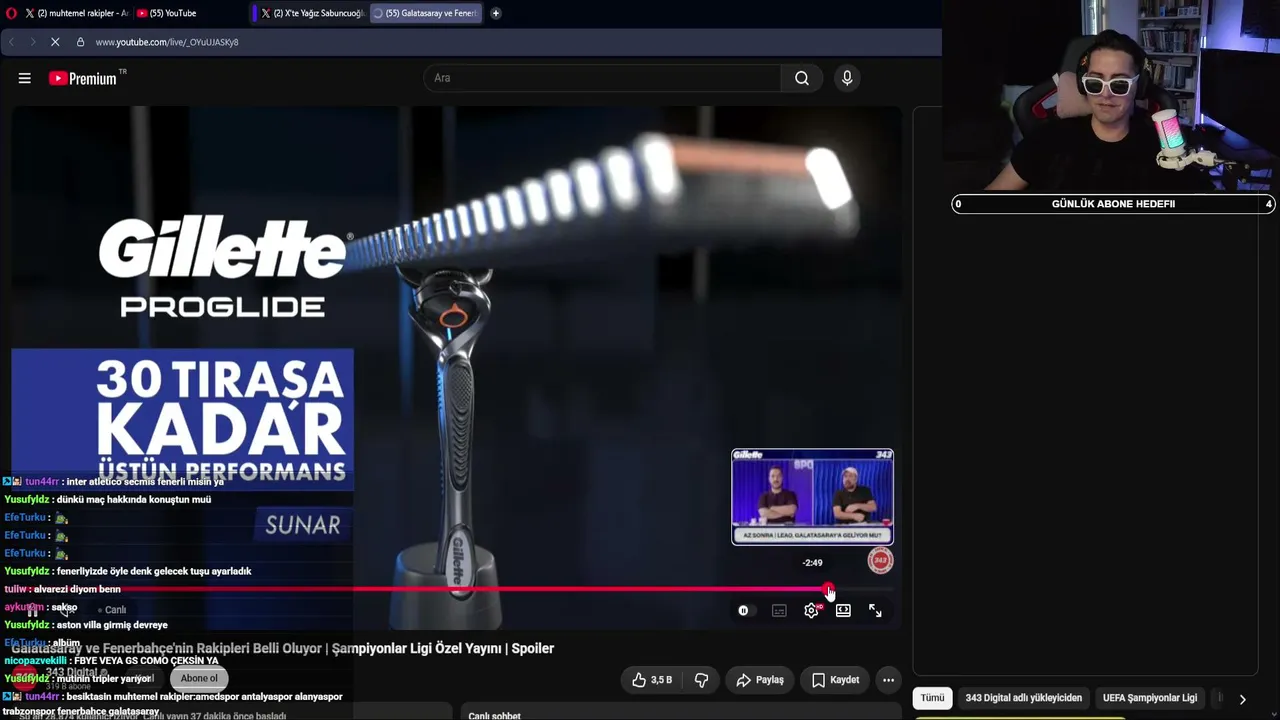Enter fullscreen video mode

[875, 610]
